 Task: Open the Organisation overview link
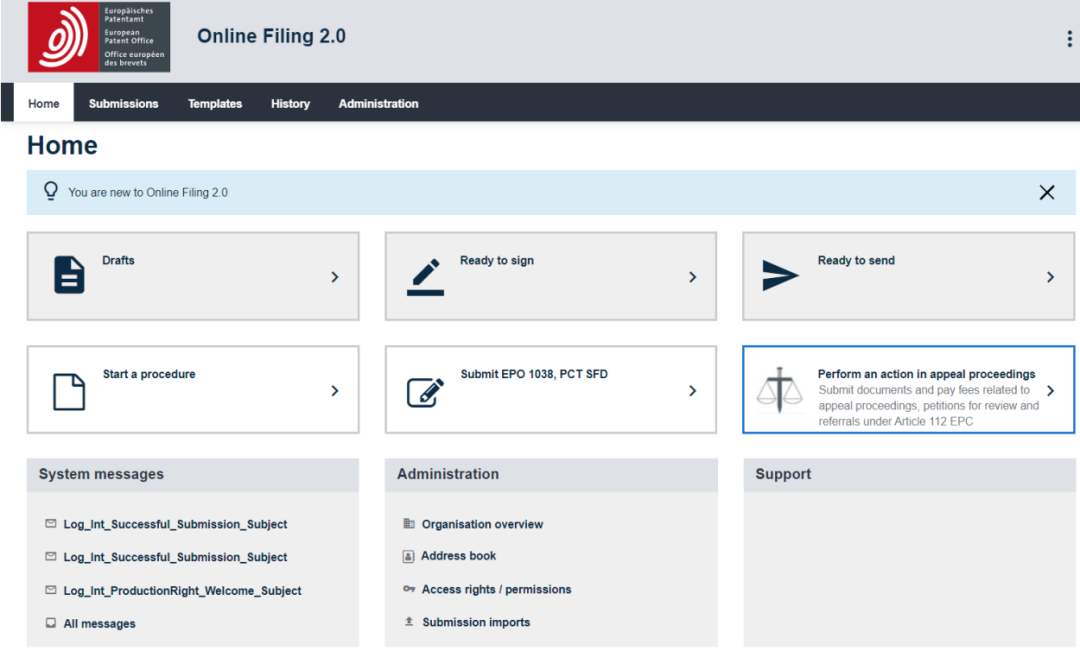(x=482, y=524)
